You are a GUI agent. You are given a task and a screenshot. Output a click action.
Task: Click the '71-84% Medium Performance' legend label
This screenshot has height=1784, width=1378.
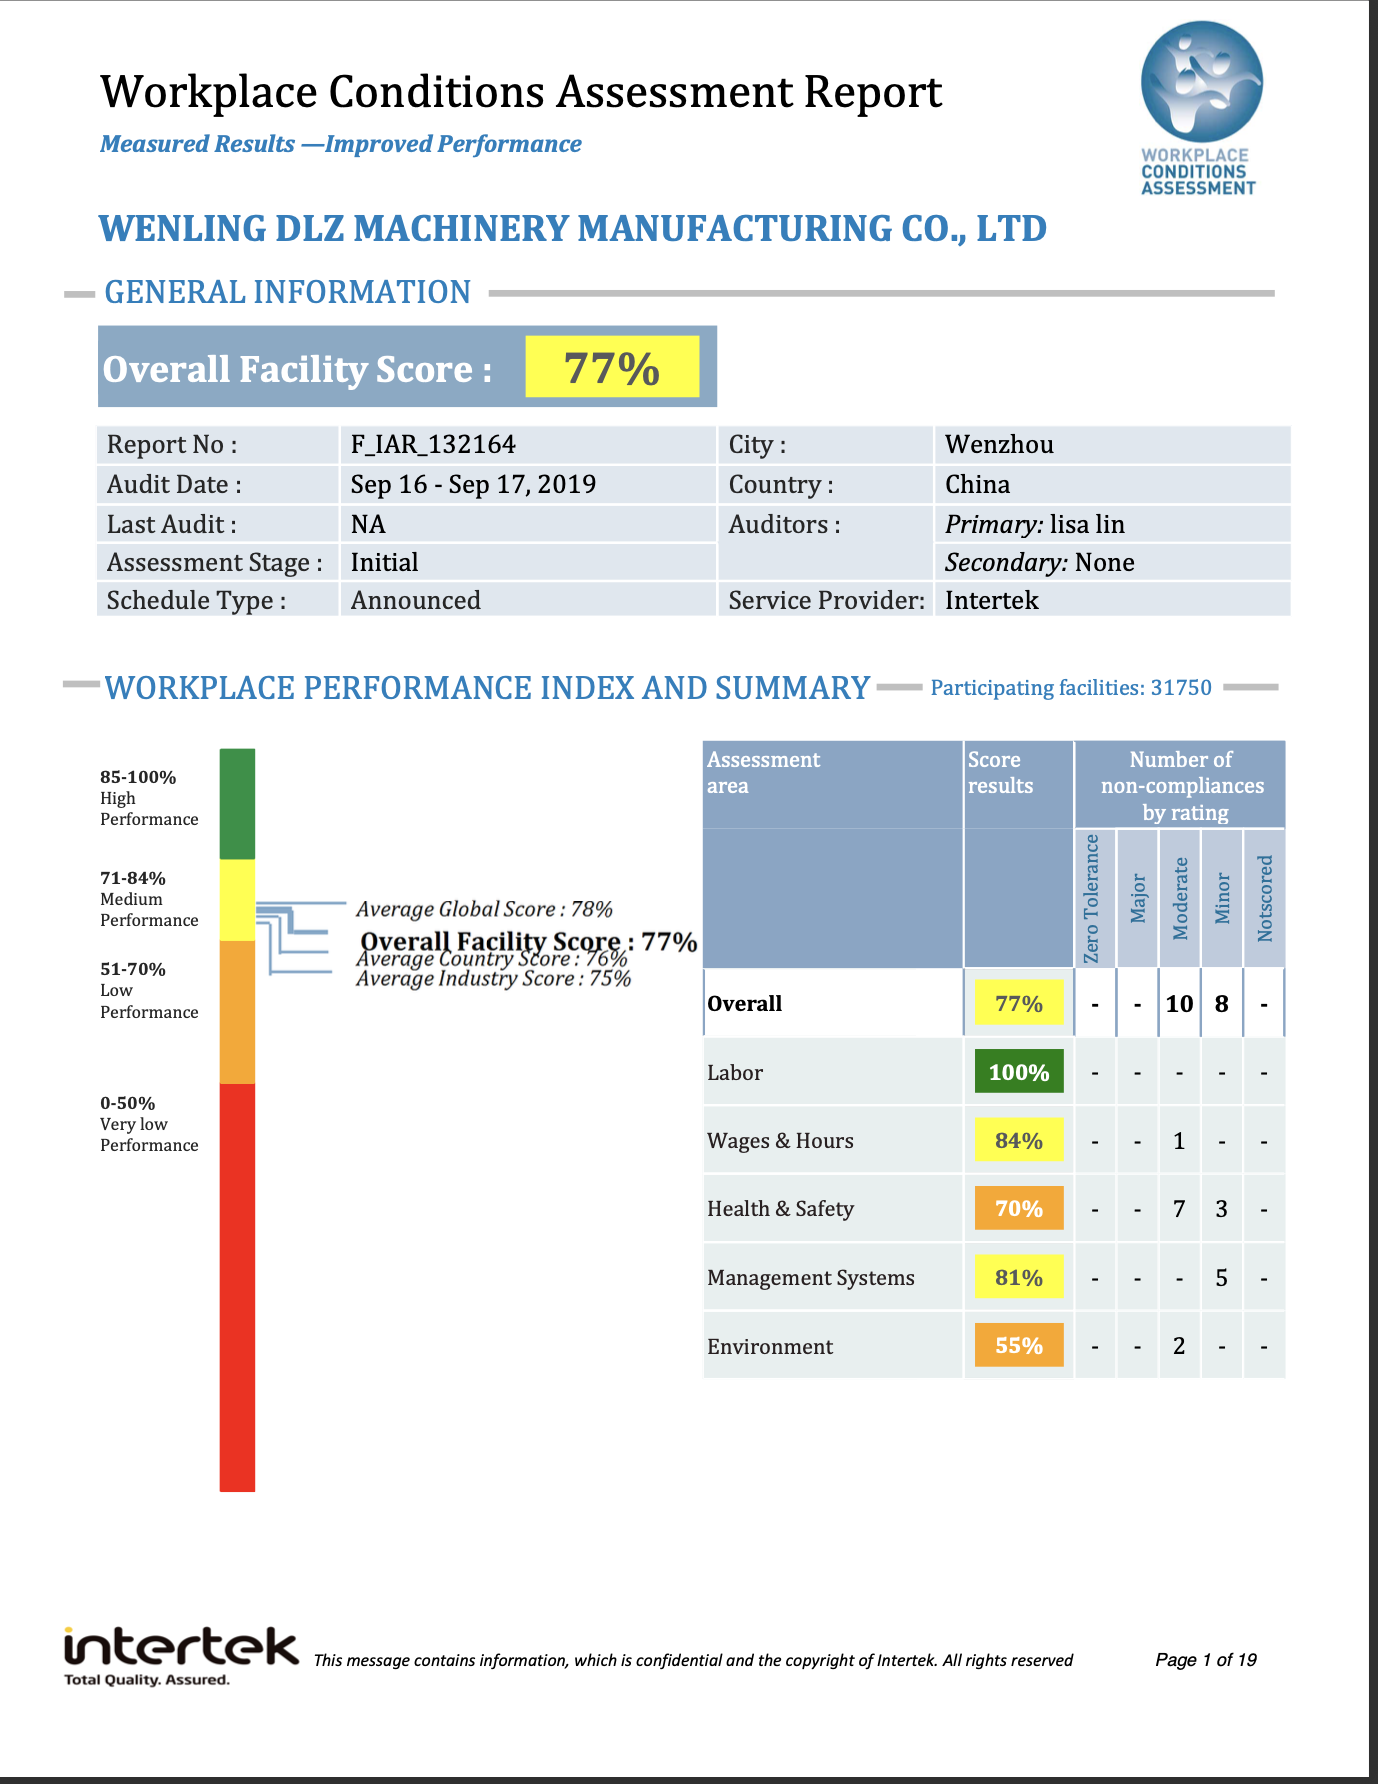(x=149, y=899)
